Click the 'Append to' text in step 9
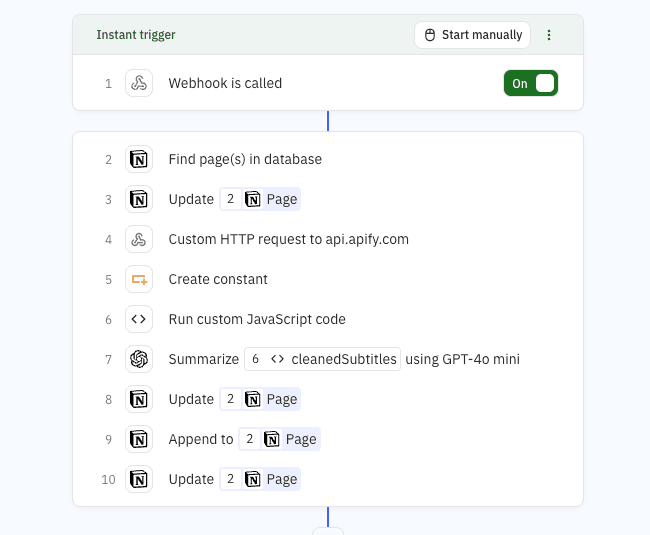The width and height of the screenshot is (650, 535). pos(201,439)
